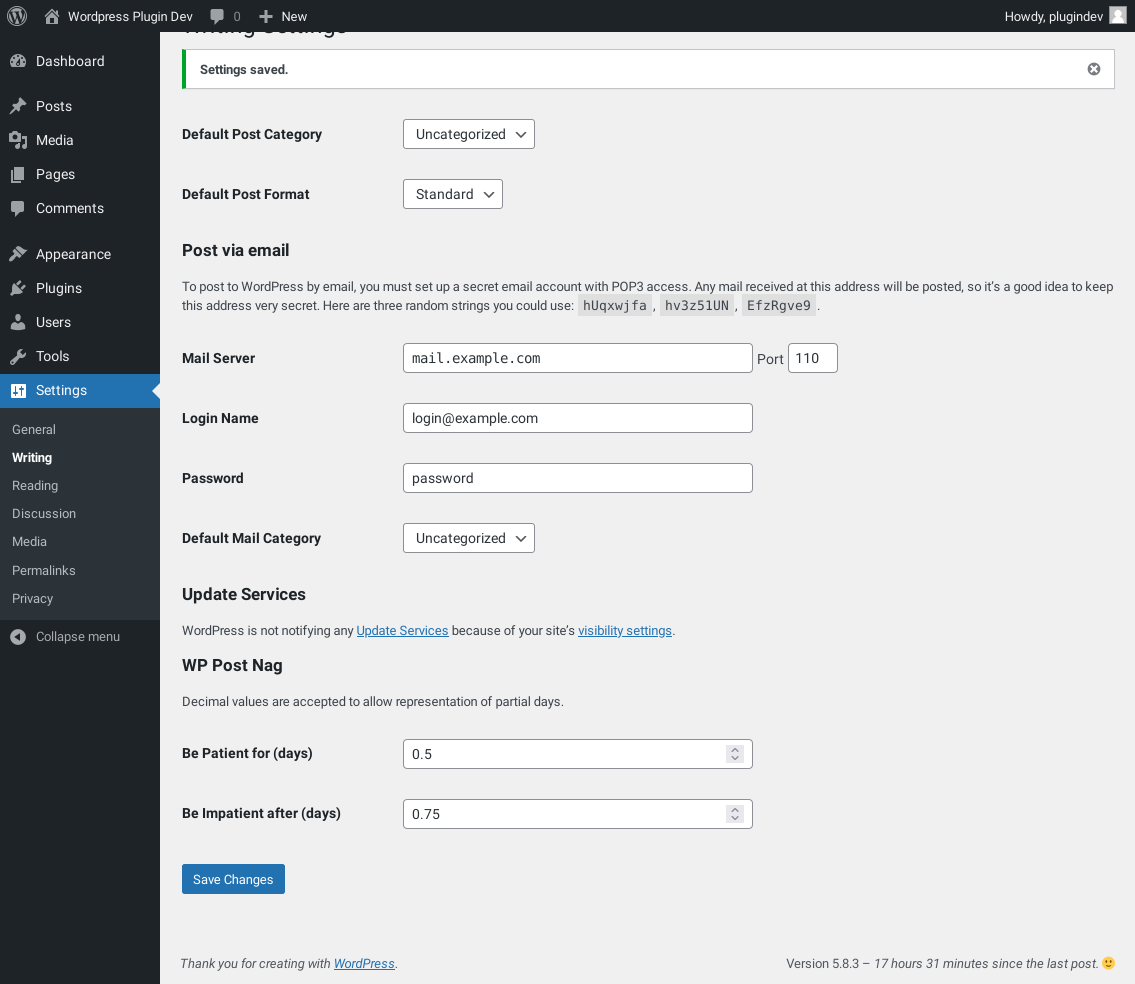Click the Comments speech bubble icon in sidebar

coord(18,209)
